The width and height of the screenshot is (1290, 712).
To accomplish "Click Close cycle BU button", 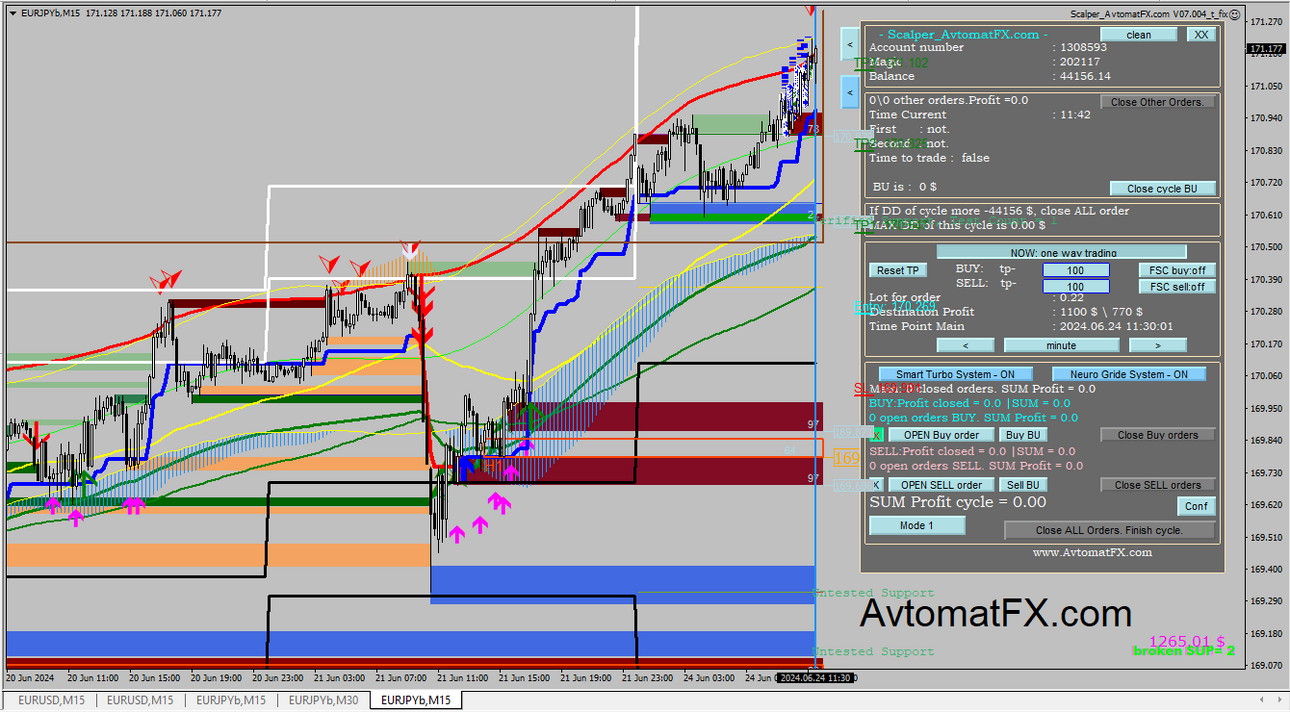I will point(1162,188).
